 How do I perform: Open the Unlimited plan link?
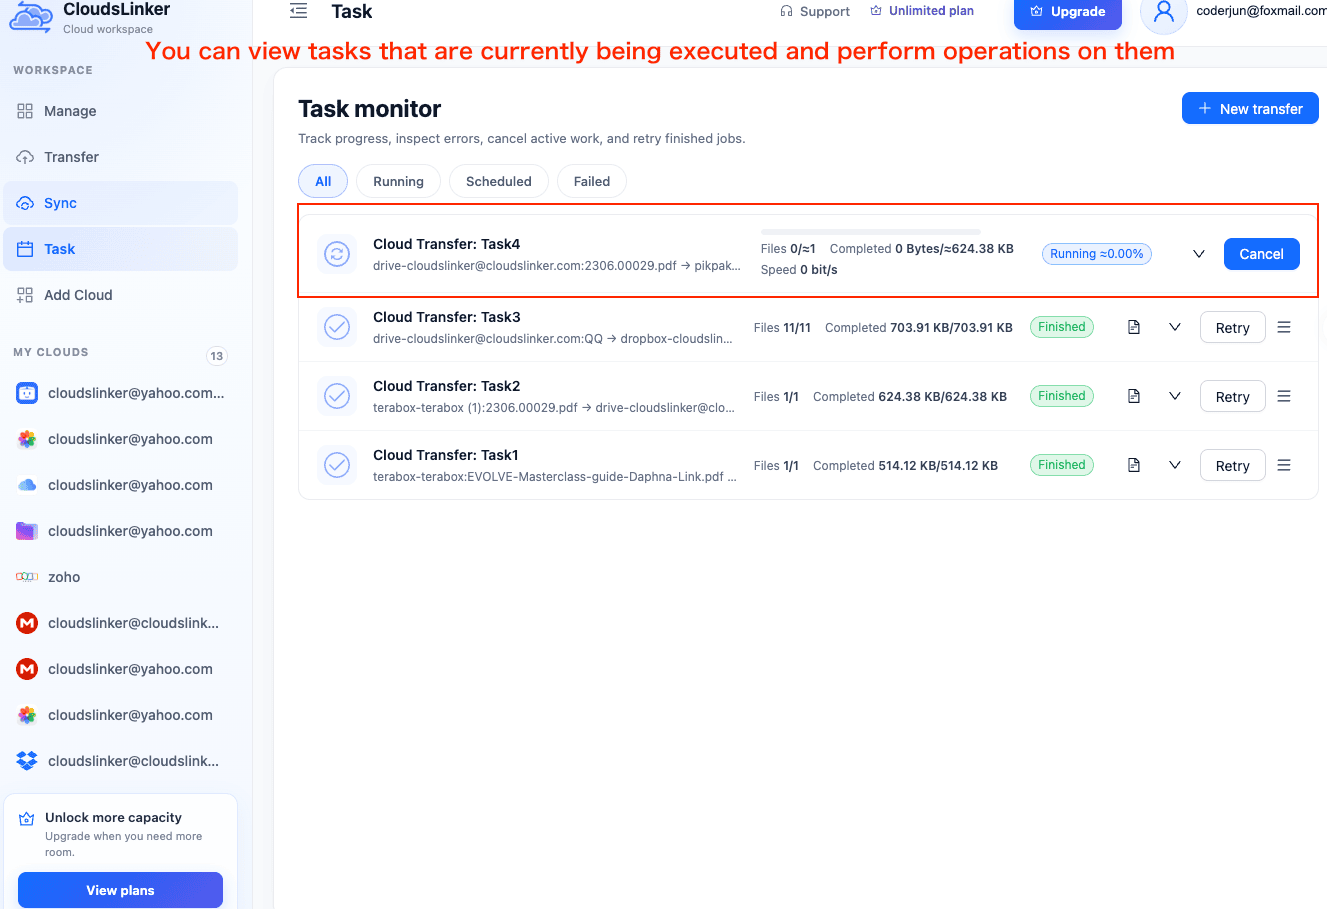(922, 11)
